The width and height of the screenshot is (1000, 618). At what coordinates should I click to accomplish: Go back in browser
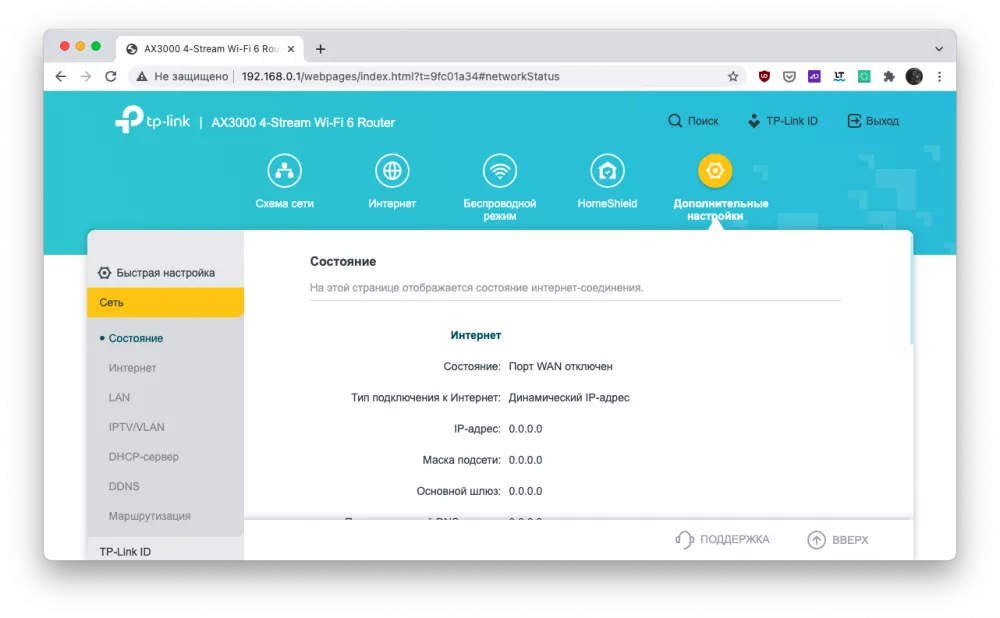(x=61, y=77)
